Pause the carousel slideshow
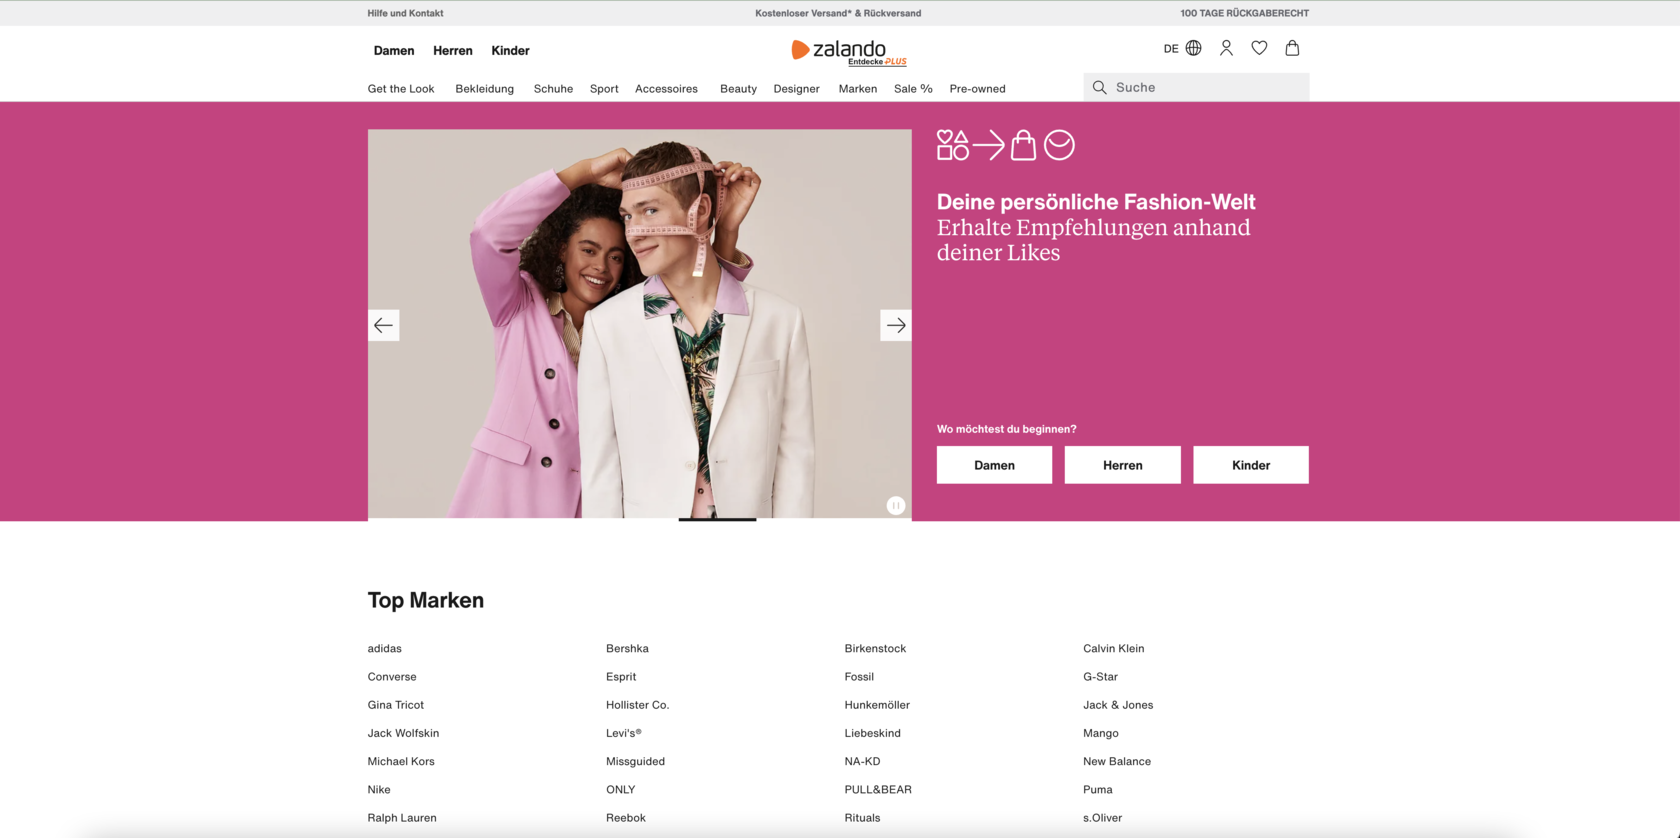 [x=896, y=506]
